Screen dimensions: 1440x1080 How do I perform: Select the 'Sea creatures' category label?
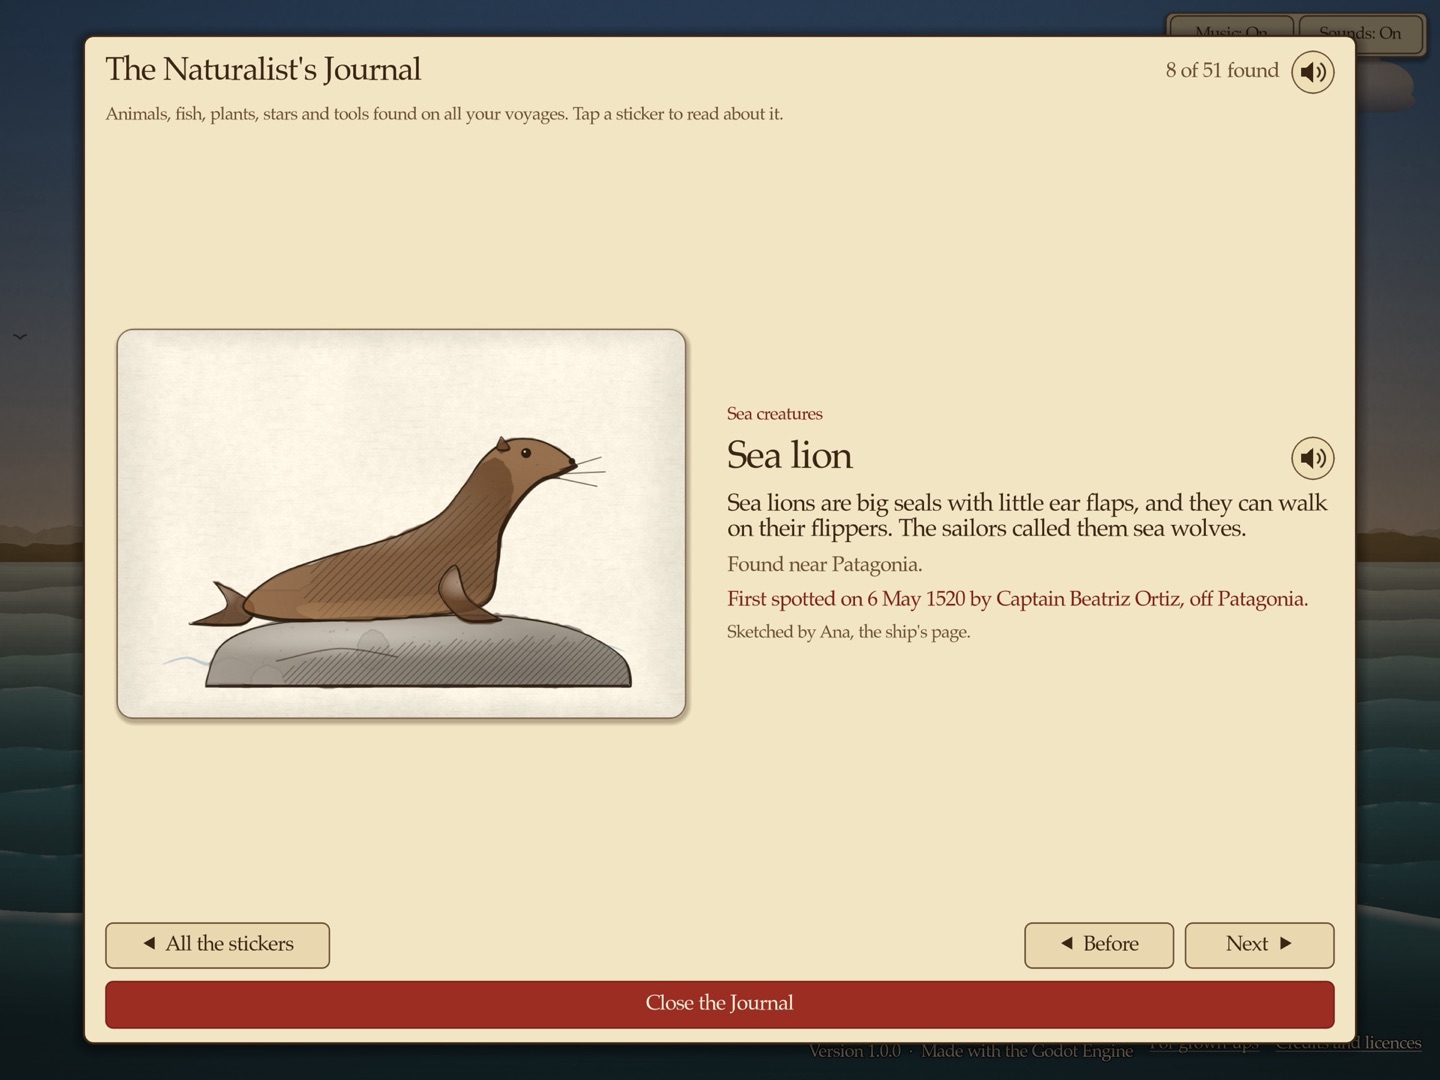tap(774, 414)
